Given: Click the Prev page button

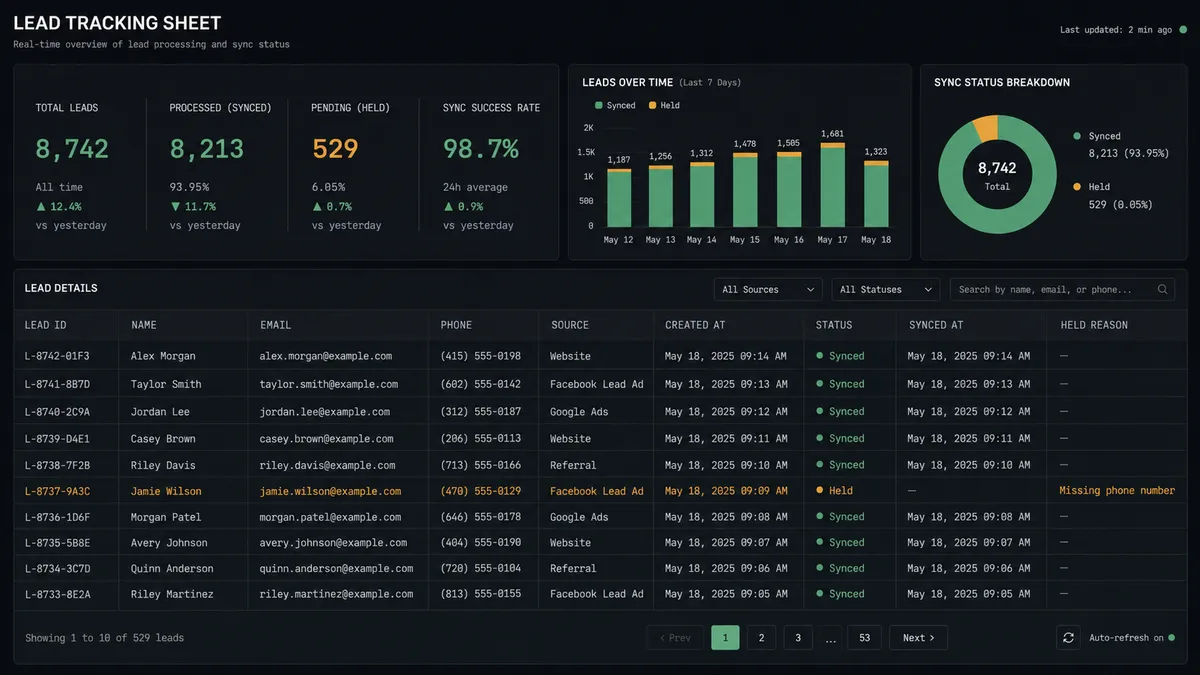Looking at the screenshot, I should coord(675,638).
